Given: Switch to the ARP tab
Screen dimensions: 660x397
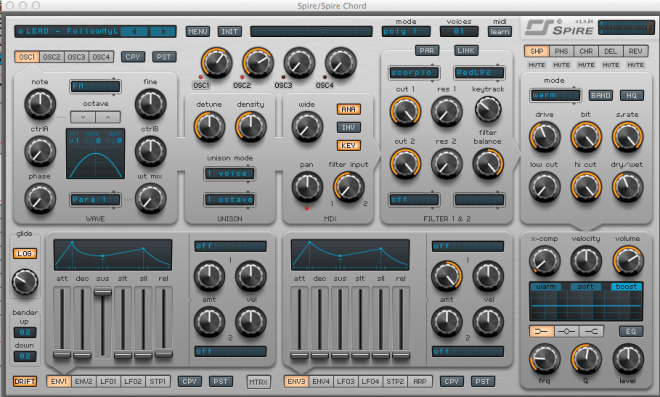Looking at the screenshot, I should [x=420, y=381].
